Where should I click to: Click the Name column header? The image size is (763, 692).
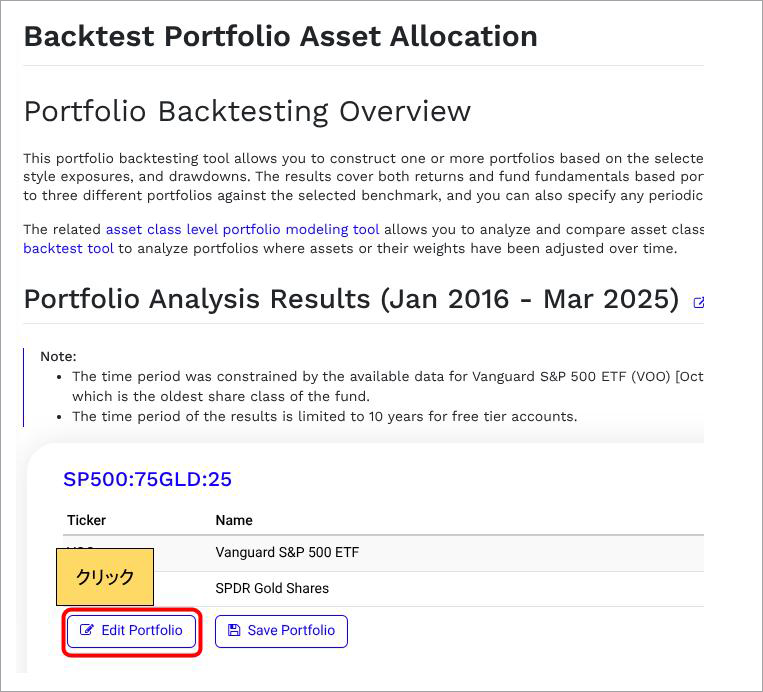(x=234, y=520)
